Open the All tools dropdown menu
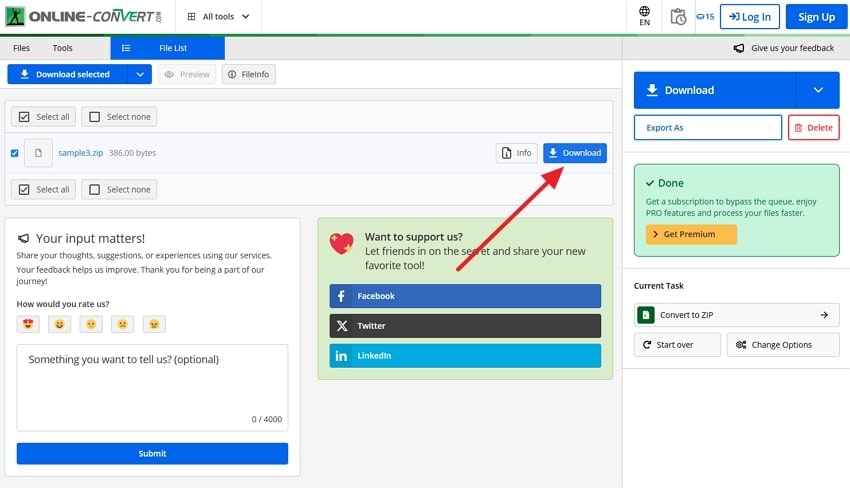 pyautogui.click(x=218, y=17)
